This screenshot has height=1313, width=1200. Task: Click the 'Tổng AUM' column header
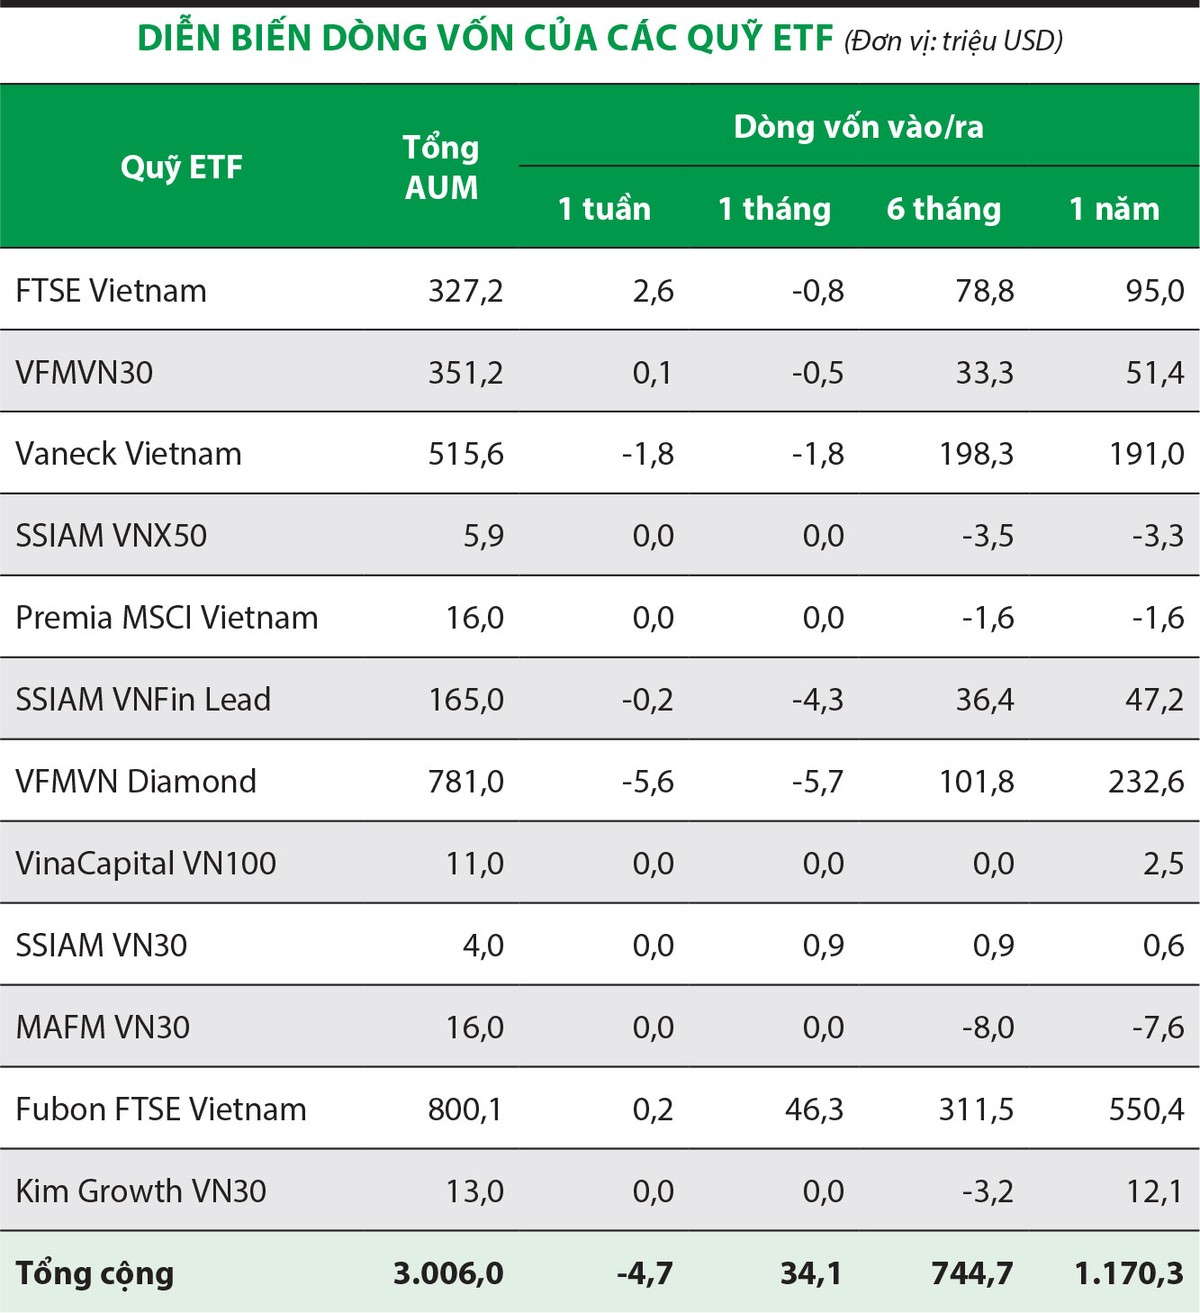coord(441,167)
